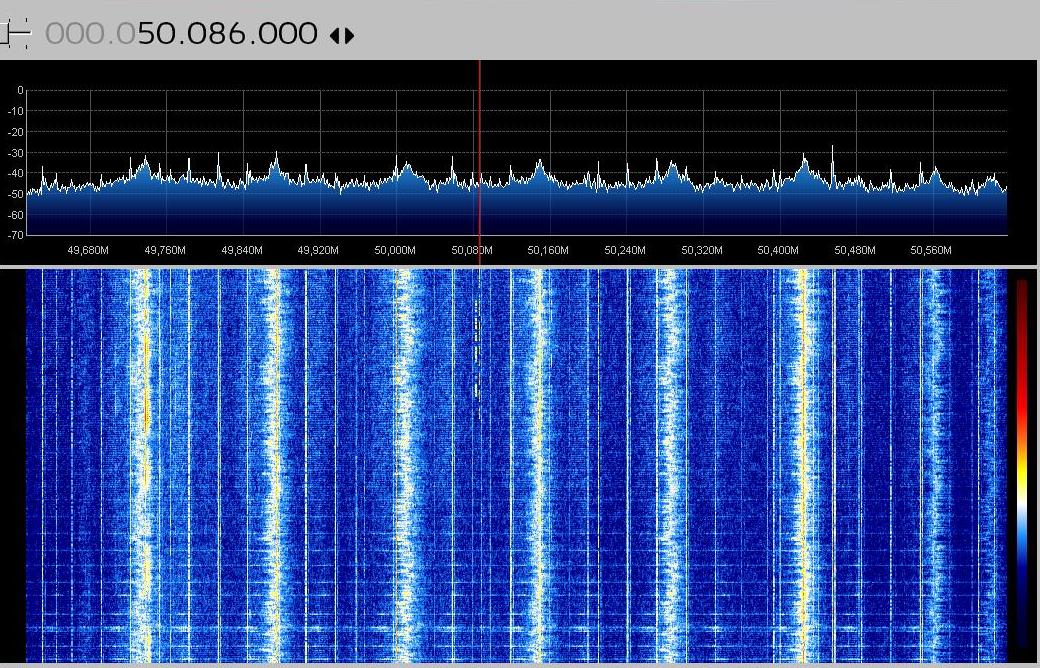Viewport: 1040px width, 668px height.
Task: Click the right tuning arrow beside frequency
Action: click(x=350, y=35)
